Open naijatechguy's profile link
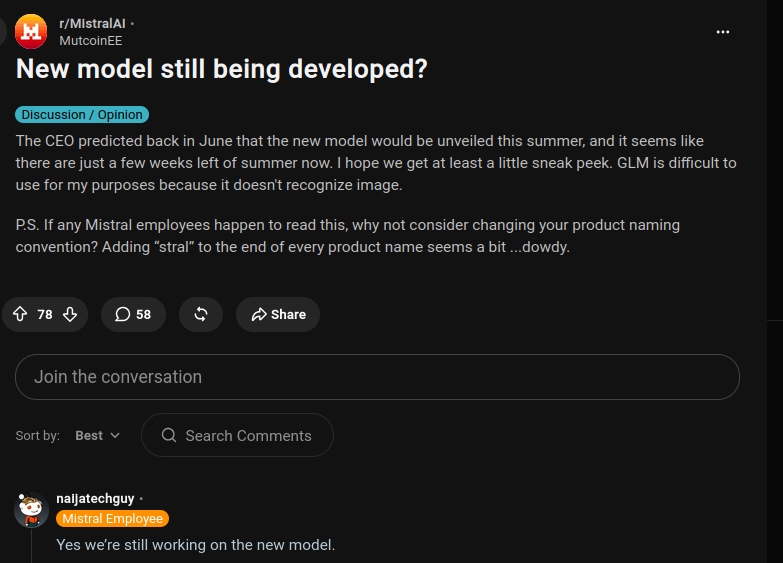The height and width of the screenshot is (563, 783). click(x=95, y=499)
